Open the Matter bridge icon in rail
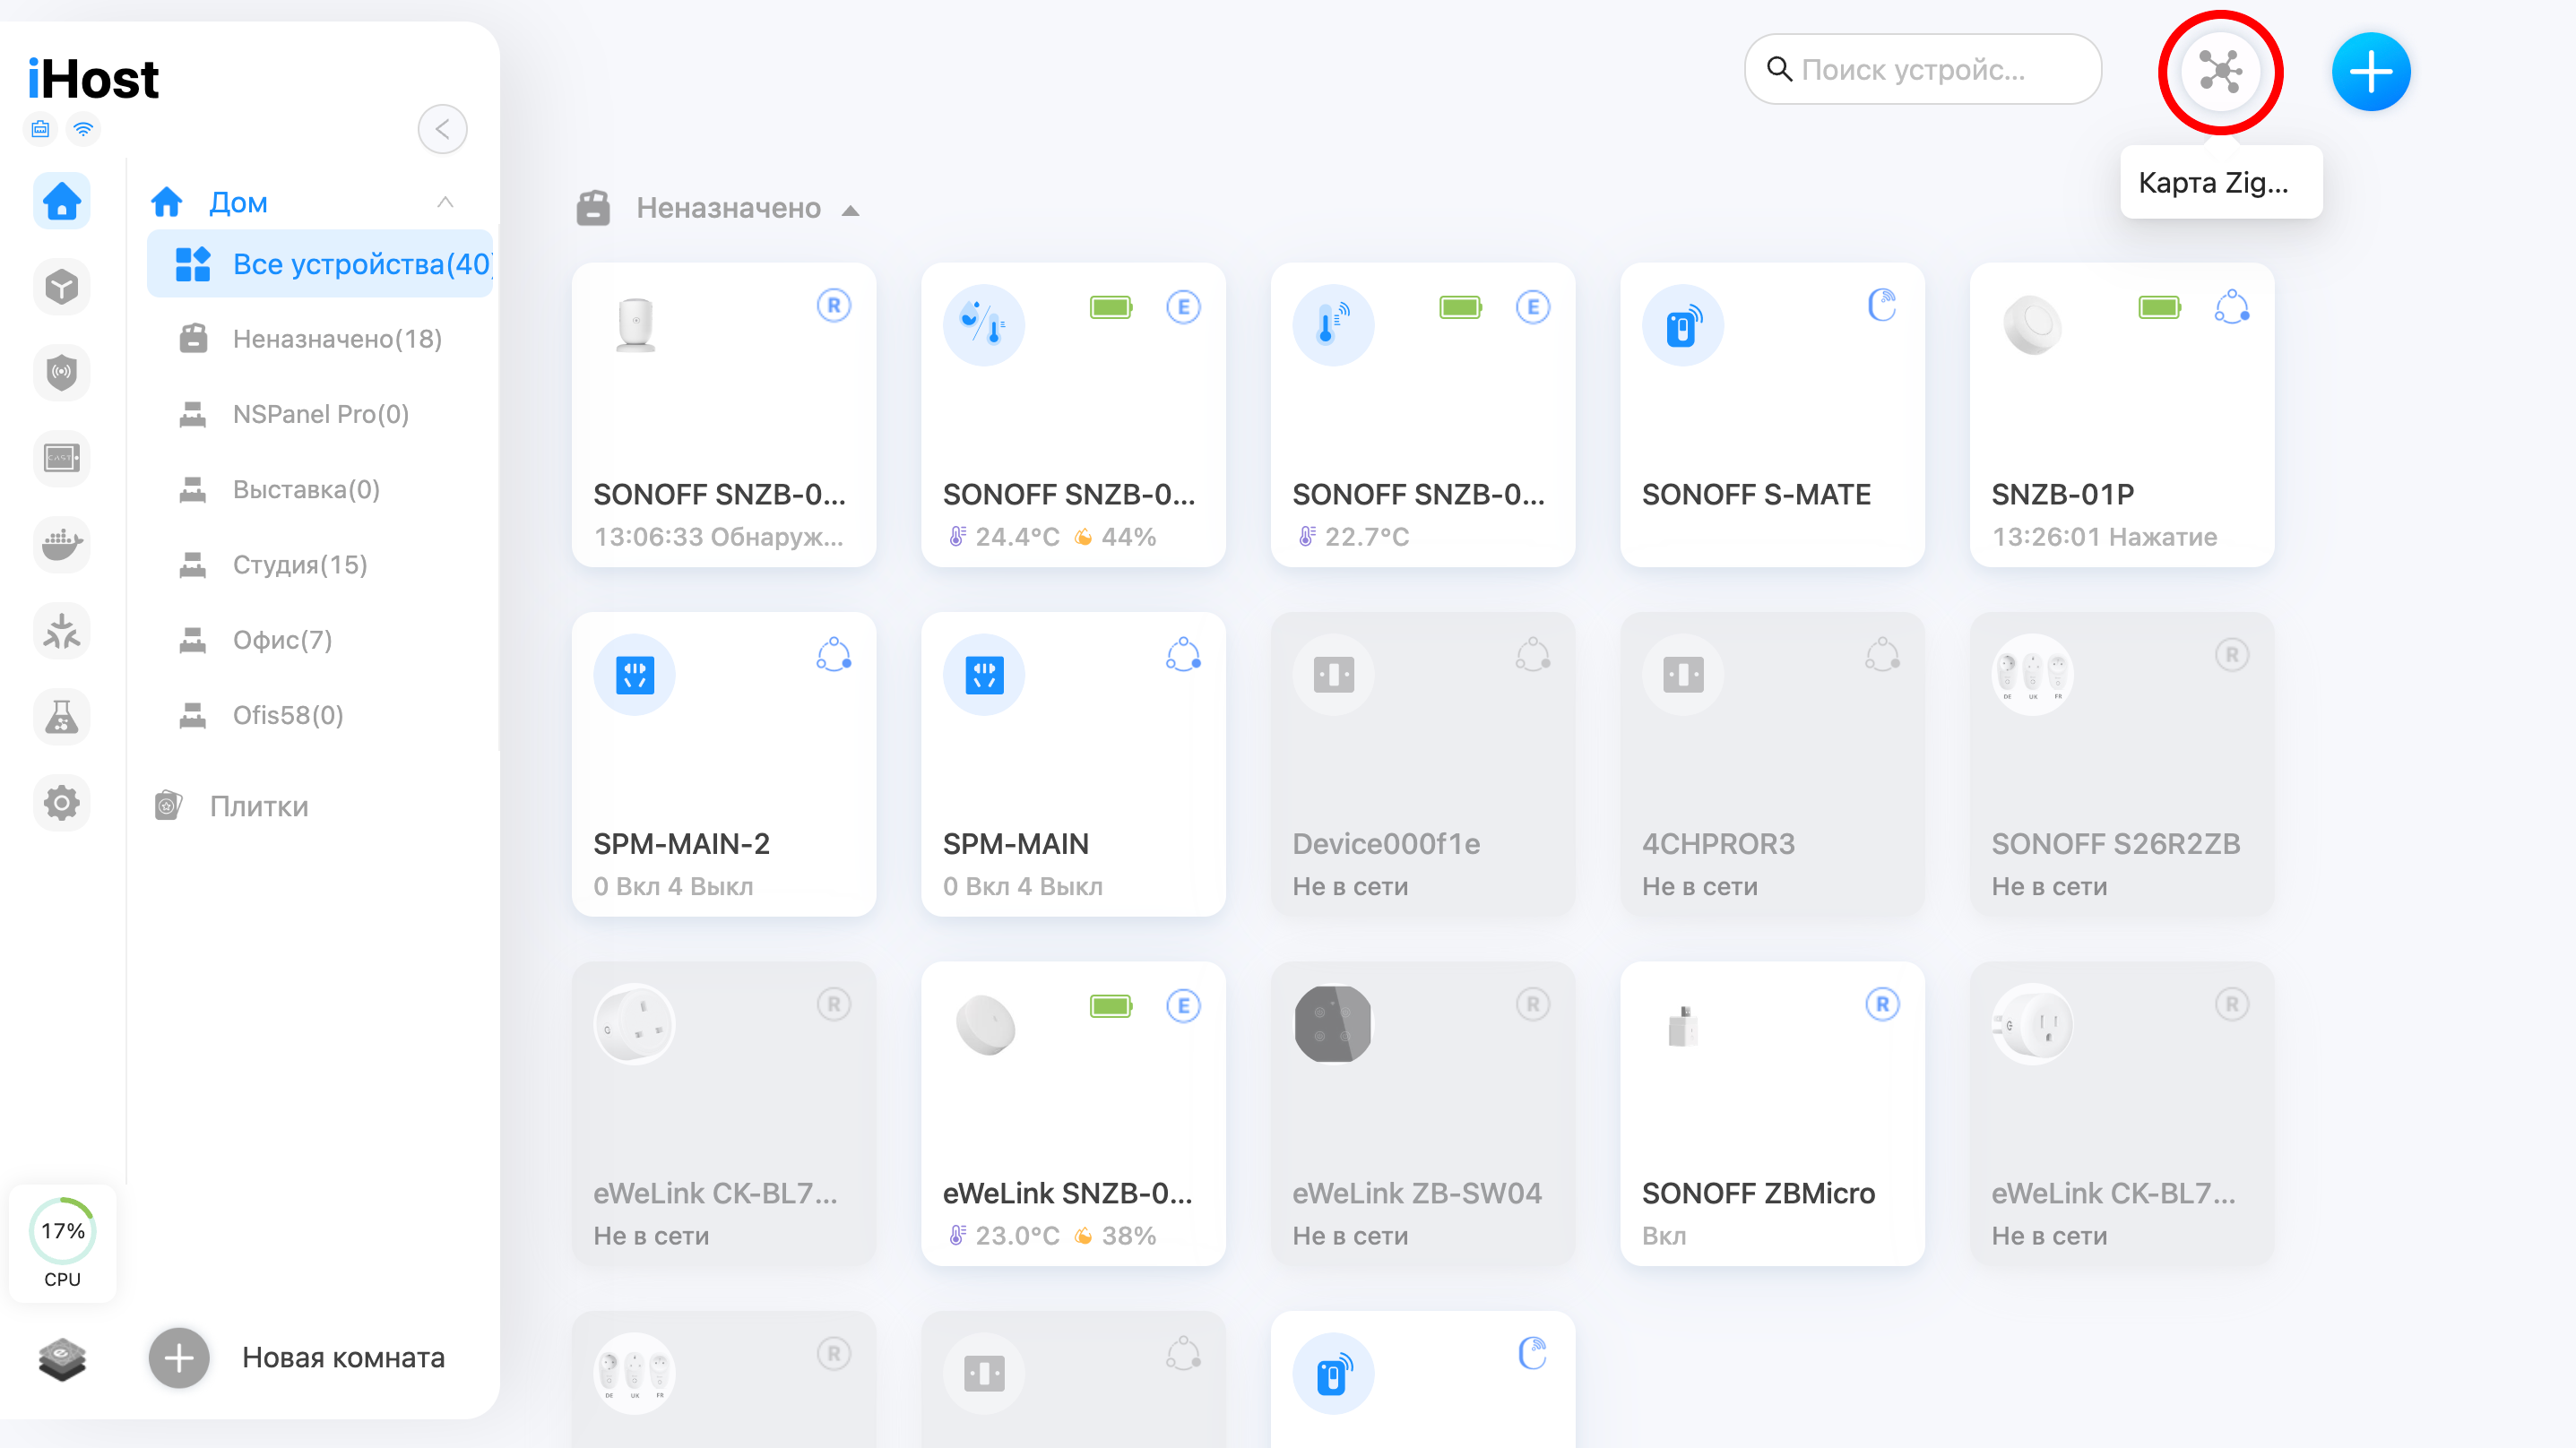The height and width of the screenshot is (1448, 2576). 62,631
